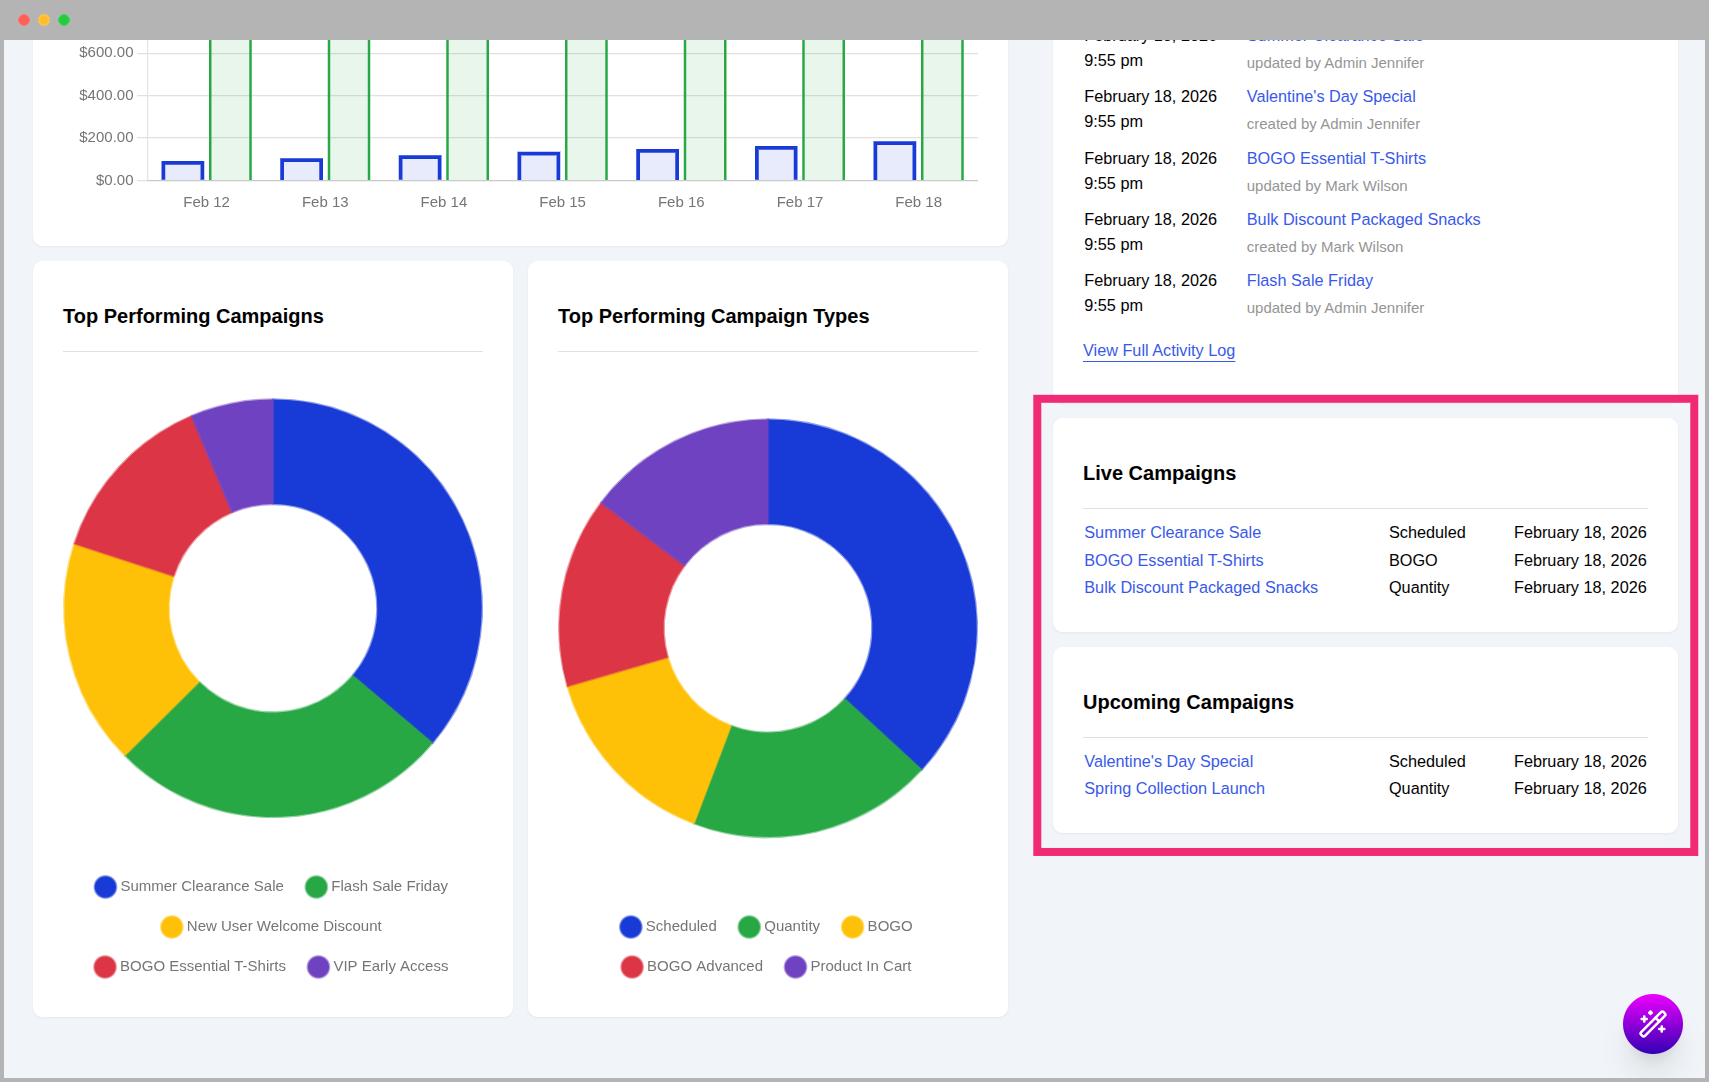The width and height of the screenshot is (1709, 1082).
Task: Open Summer Clearance Sale from Live Campaigns
Action: pyautogui.click(x=1171, y=532)
